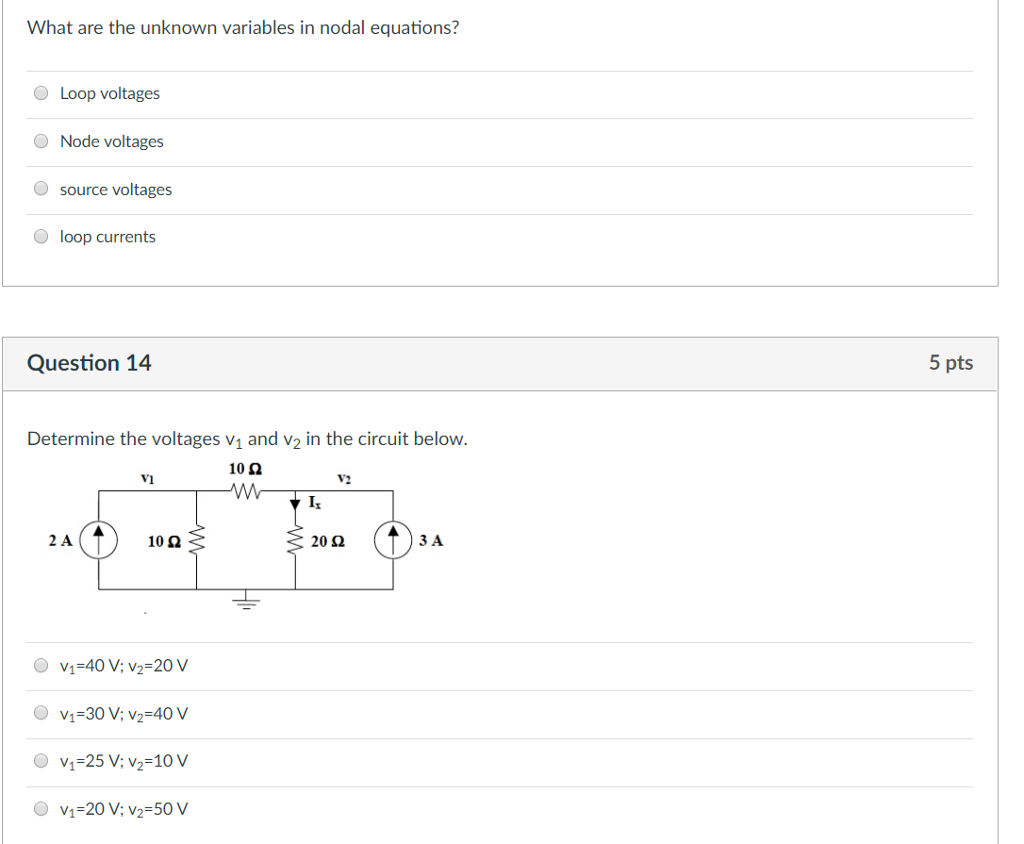
Task: Click the 2 A current source symbol
Action: click(97, 540)
